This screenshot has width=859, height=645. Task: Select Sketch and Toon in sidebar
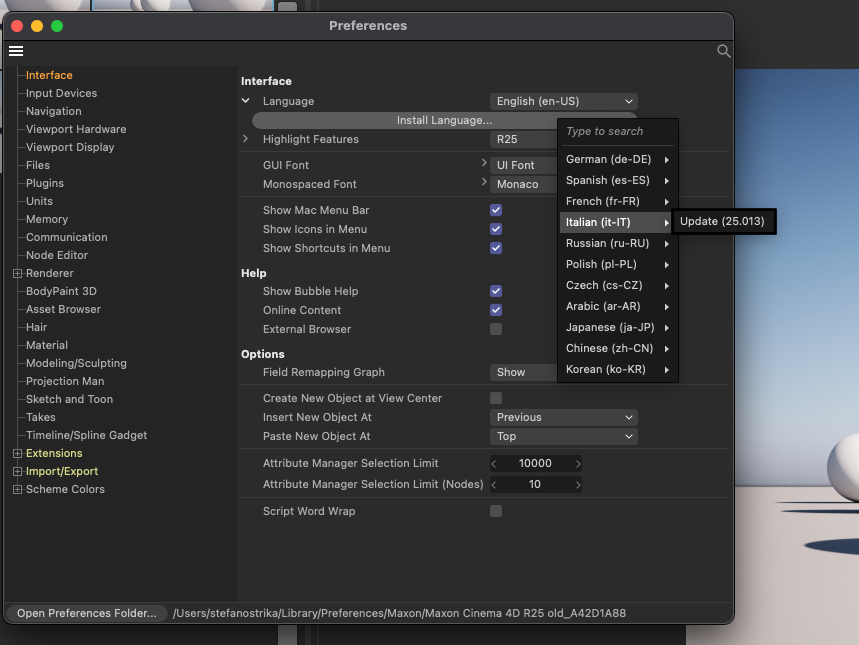70,399
